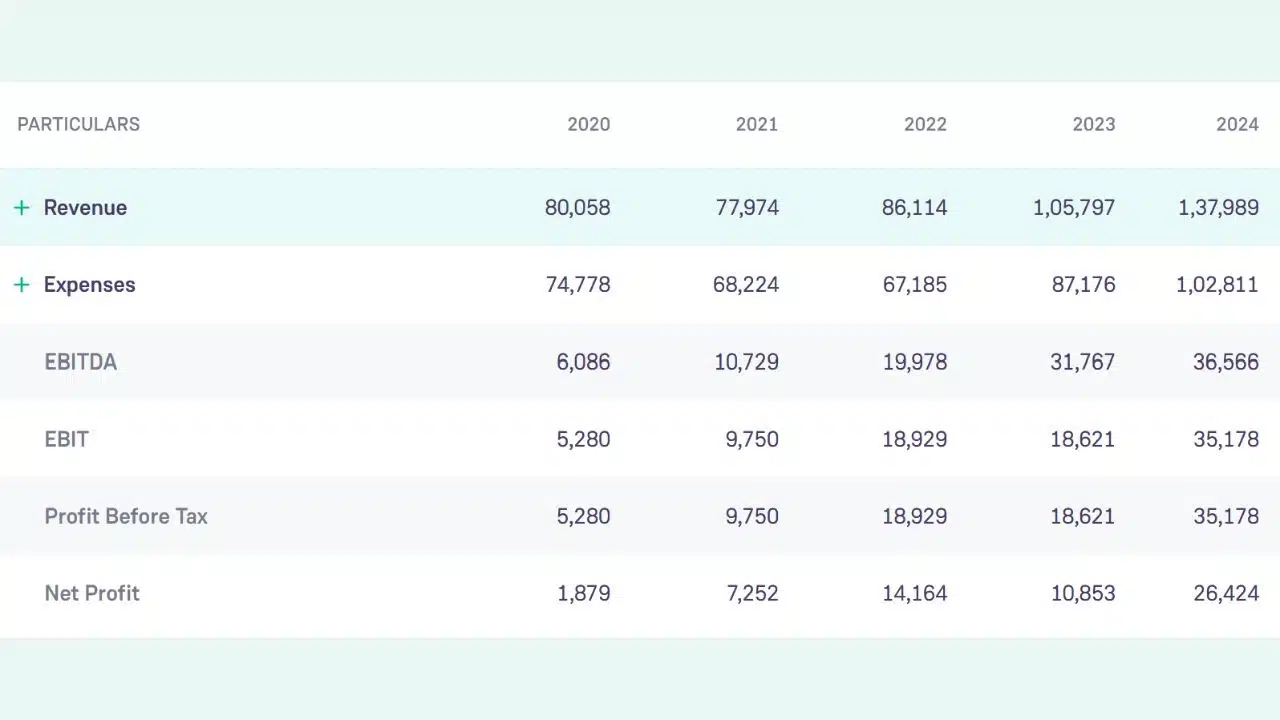This screenshot has width=1280, height=720.
Task: Click the 2024 column header
Action: click(x=1238, y=124)
